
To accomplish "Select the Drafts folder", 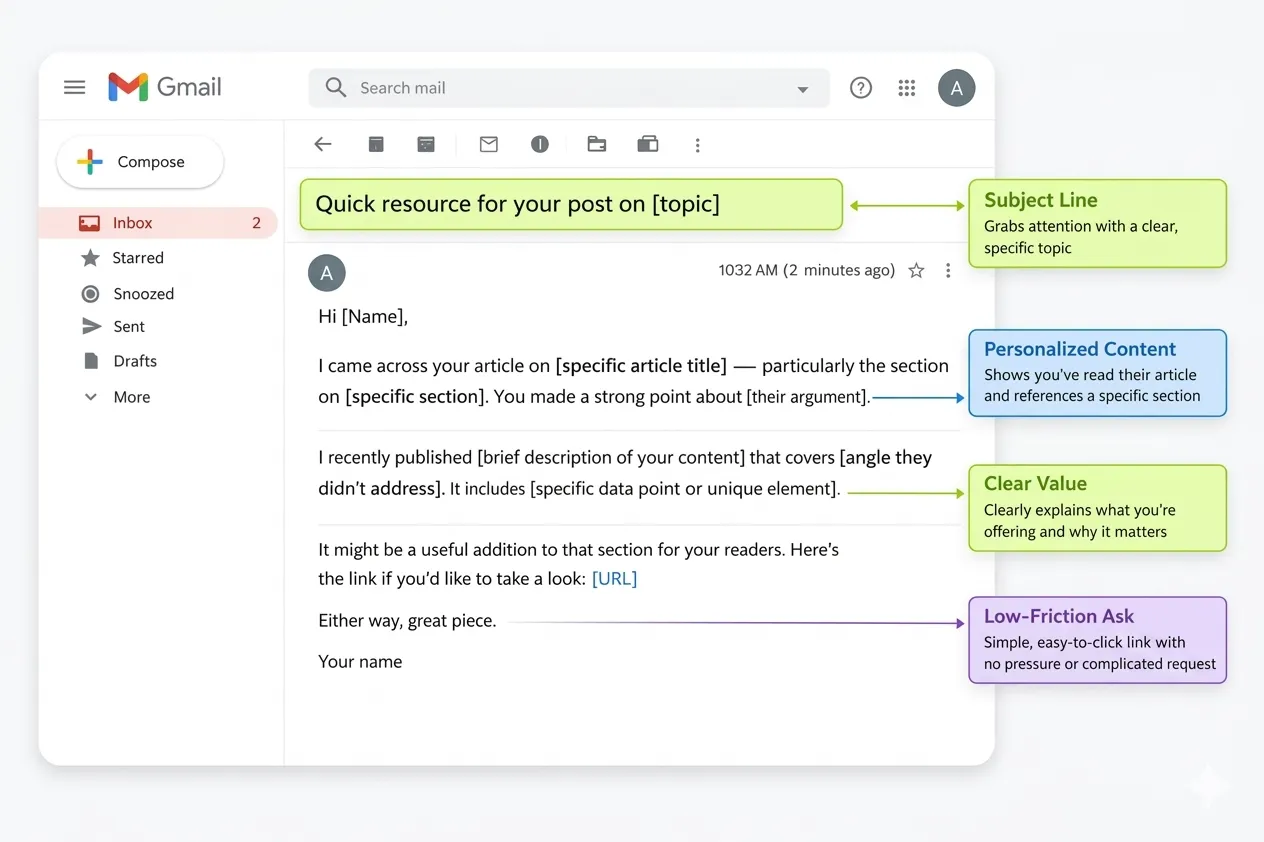I will pyautogui.click(x=136, y=361).
